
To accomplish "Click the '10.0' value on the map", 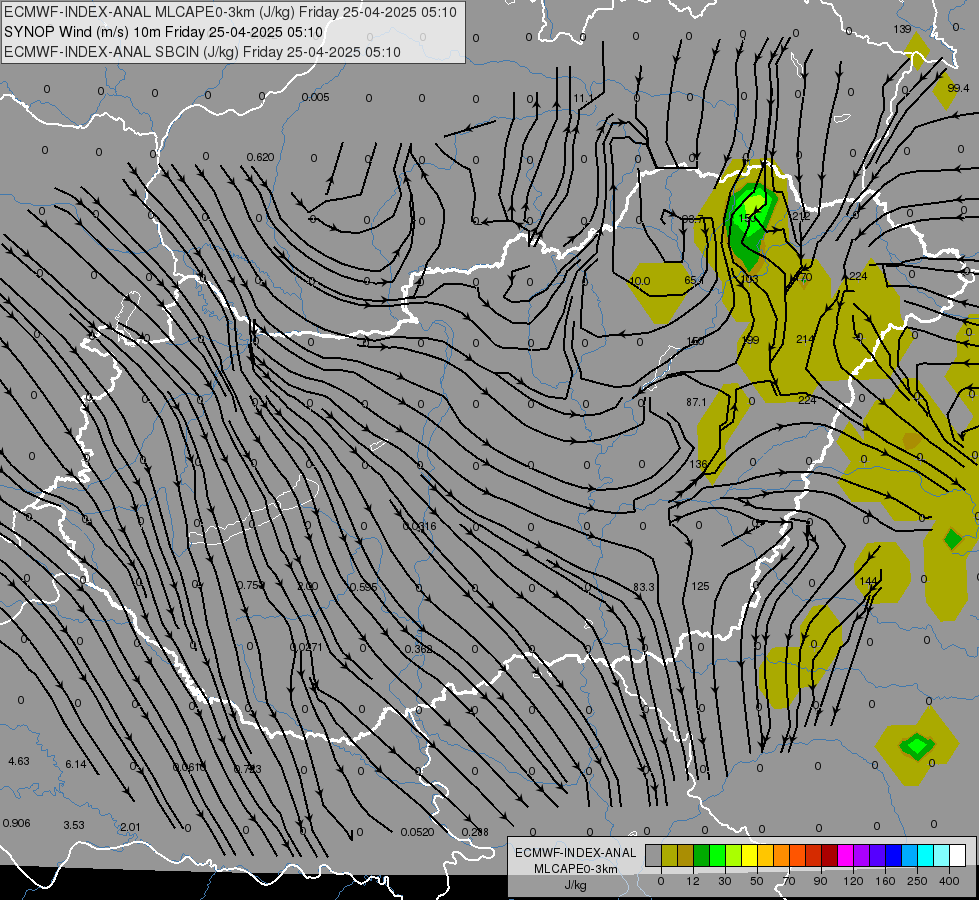I will (x=640, y=281).
